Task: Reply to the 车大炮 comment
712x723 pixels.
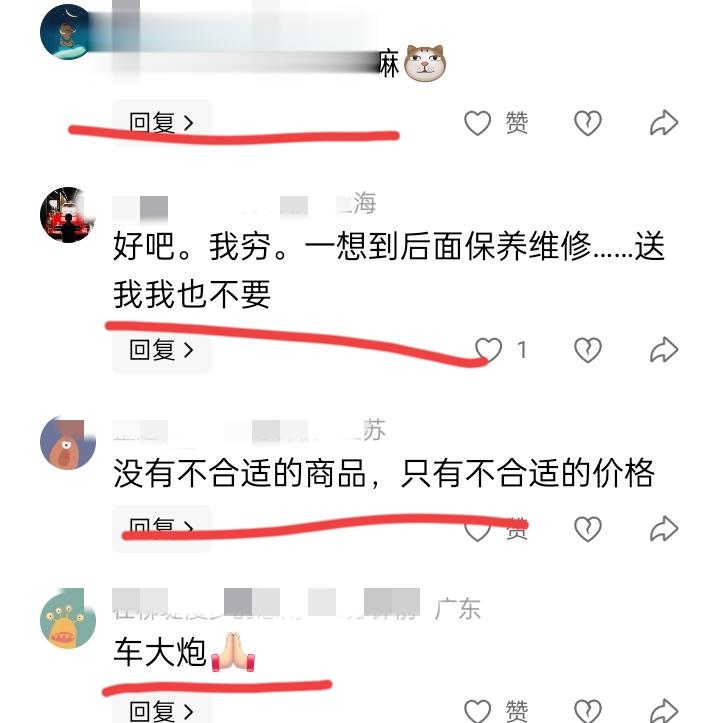Action: click(162, 710)
